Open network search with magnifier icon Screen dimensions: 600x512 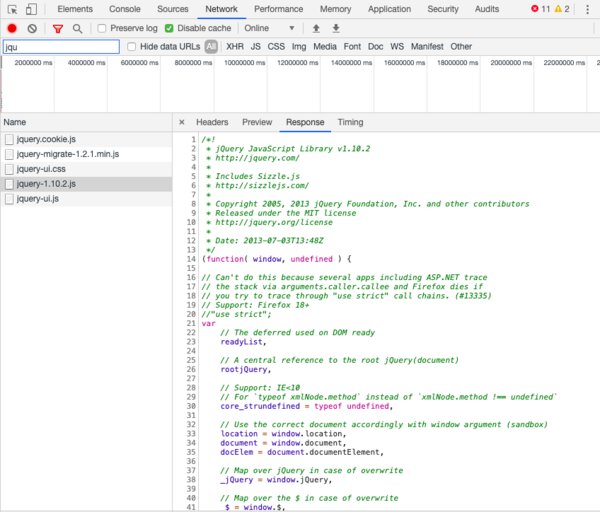[x=77, y=29]
